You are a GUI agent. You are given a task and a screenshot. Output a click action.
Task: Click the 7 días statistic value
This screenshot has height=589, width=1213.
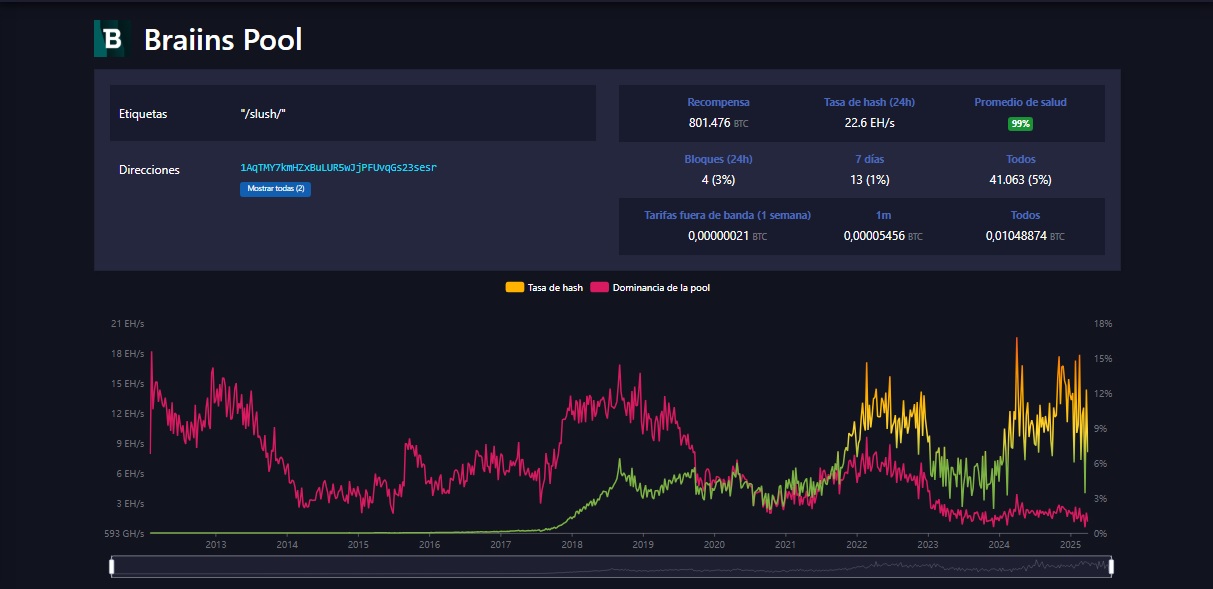tap(868, 180)
